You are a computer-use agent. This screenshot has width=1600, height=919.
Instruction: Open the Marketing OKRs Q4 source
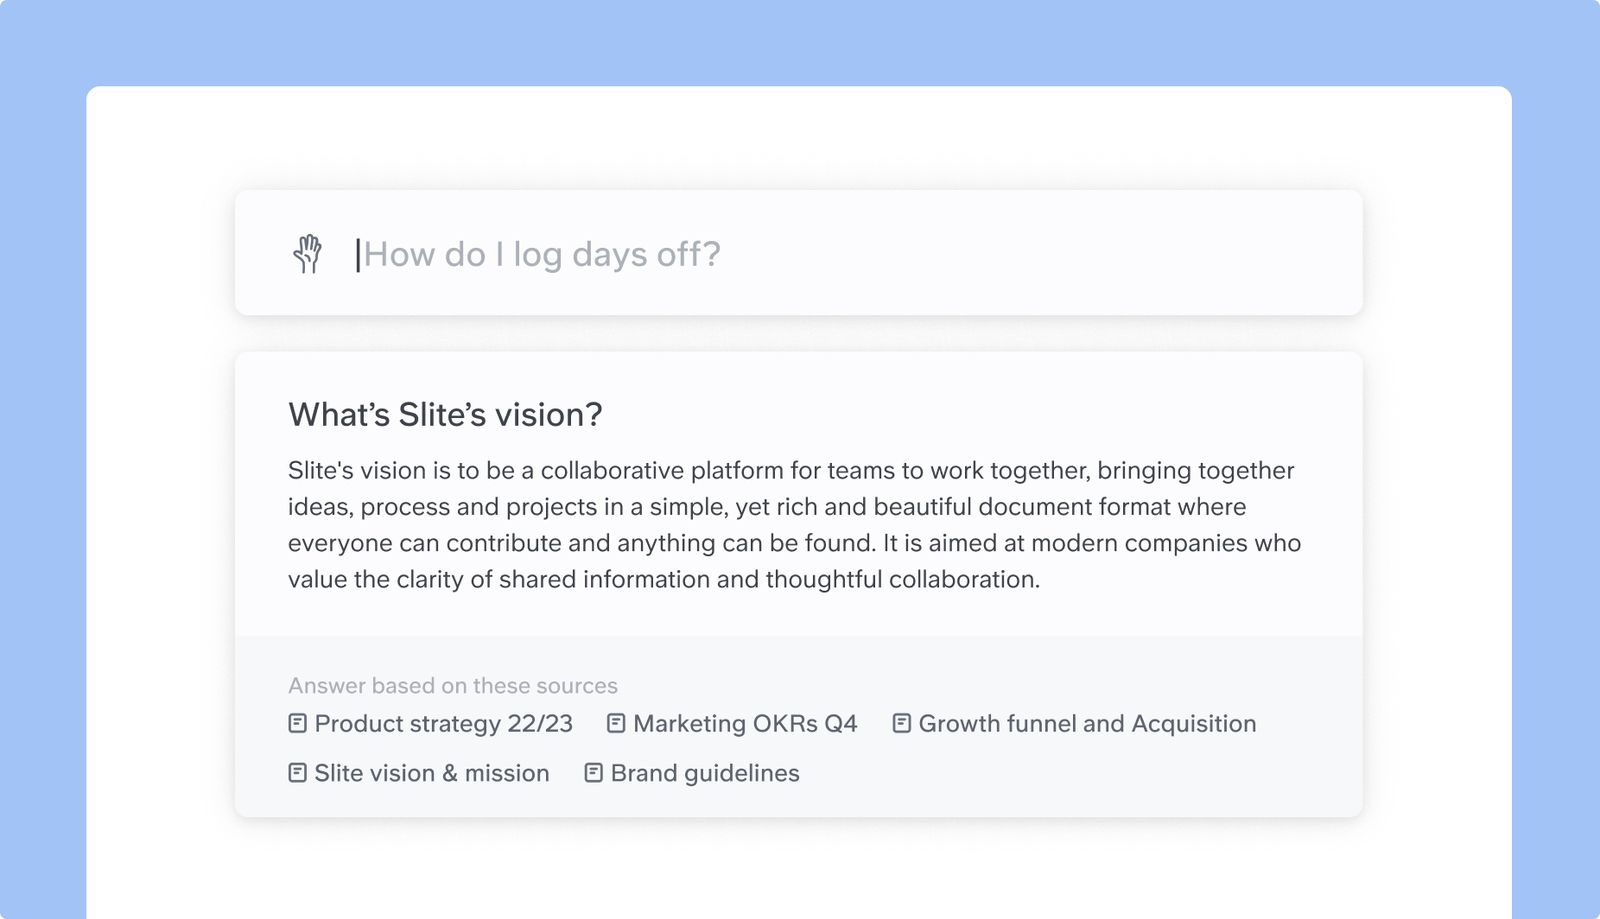tap(745, 724)
